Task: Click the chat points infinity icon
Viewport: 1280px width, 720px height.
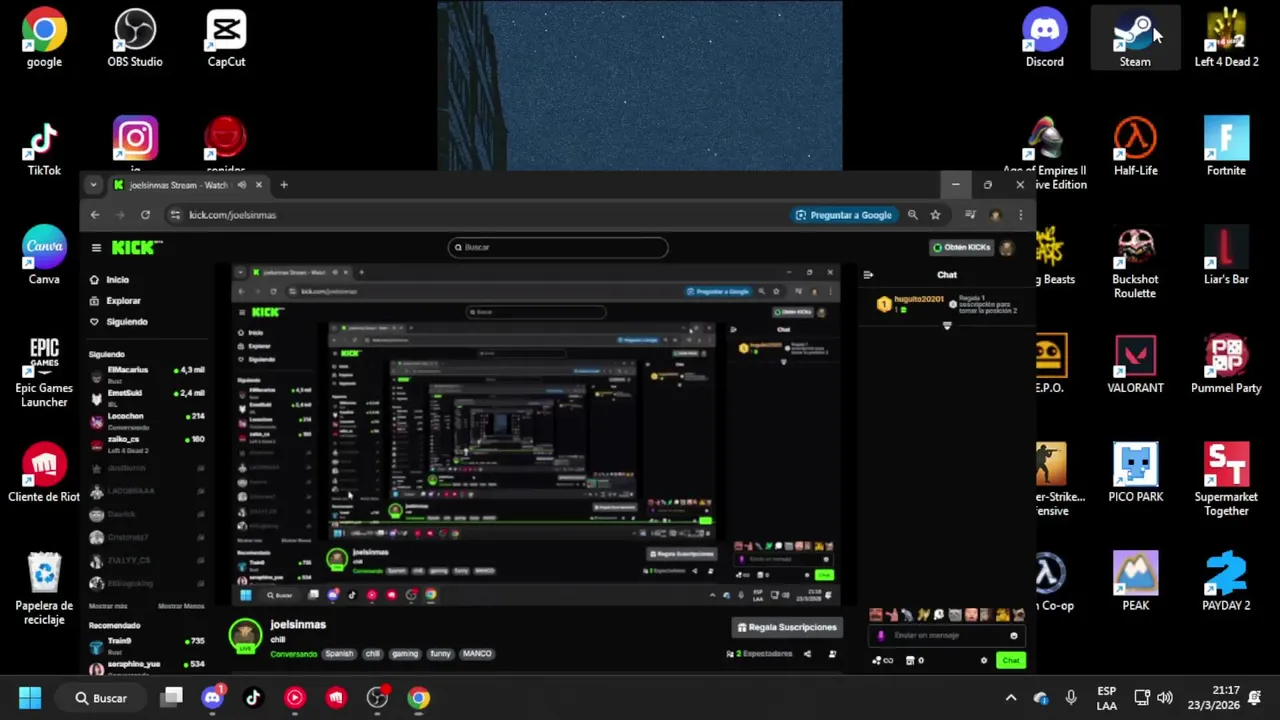Action: (882, 660)
